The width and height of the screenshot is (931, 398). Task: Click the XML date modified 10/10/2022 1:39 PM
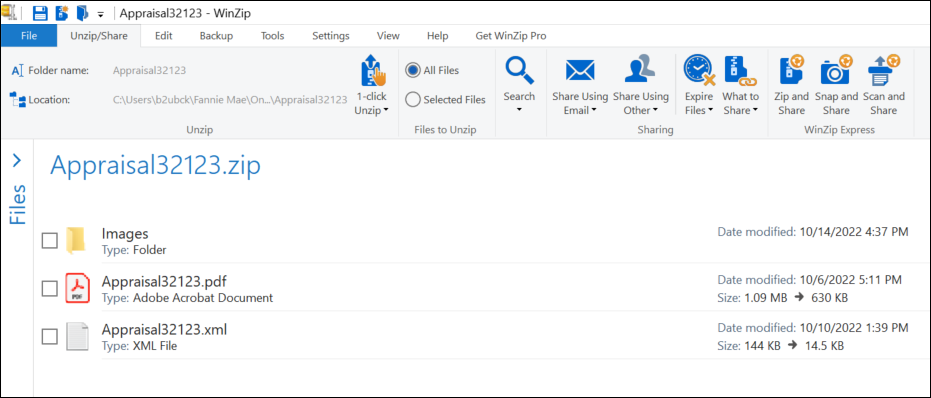[813, 327]
